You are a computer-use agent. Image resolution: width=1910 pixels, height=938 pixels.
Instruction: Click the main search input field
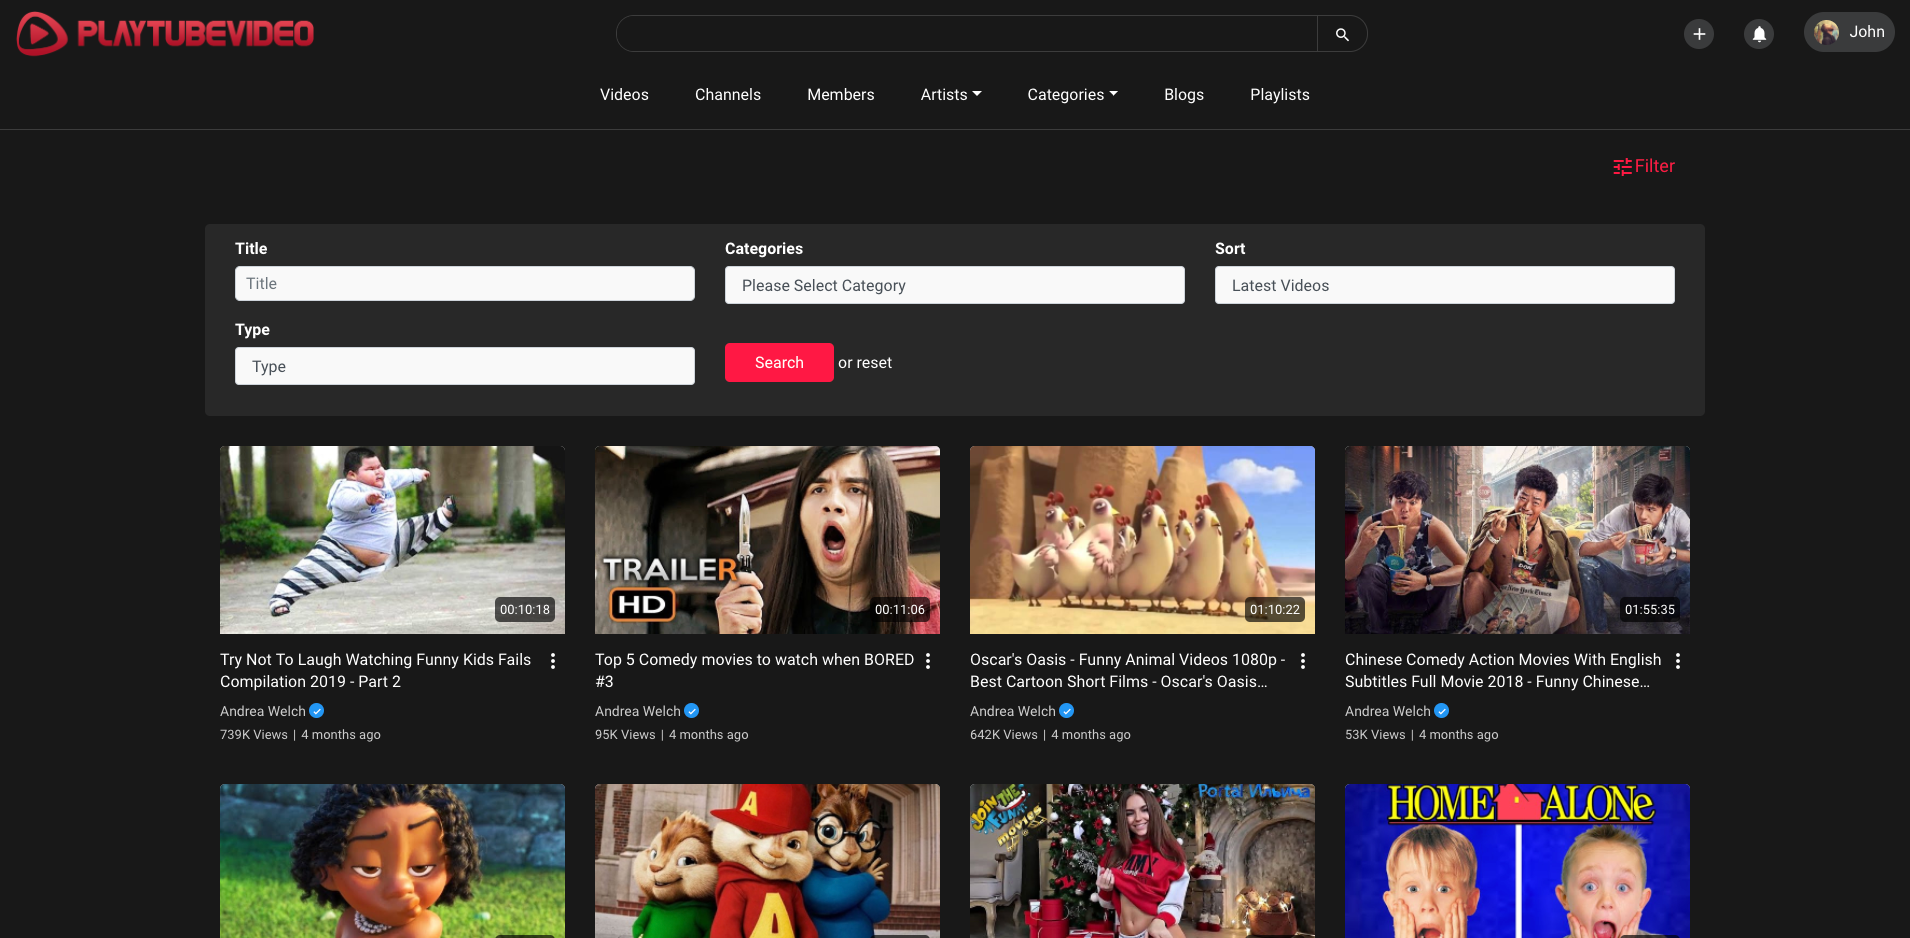coord(967,34)
